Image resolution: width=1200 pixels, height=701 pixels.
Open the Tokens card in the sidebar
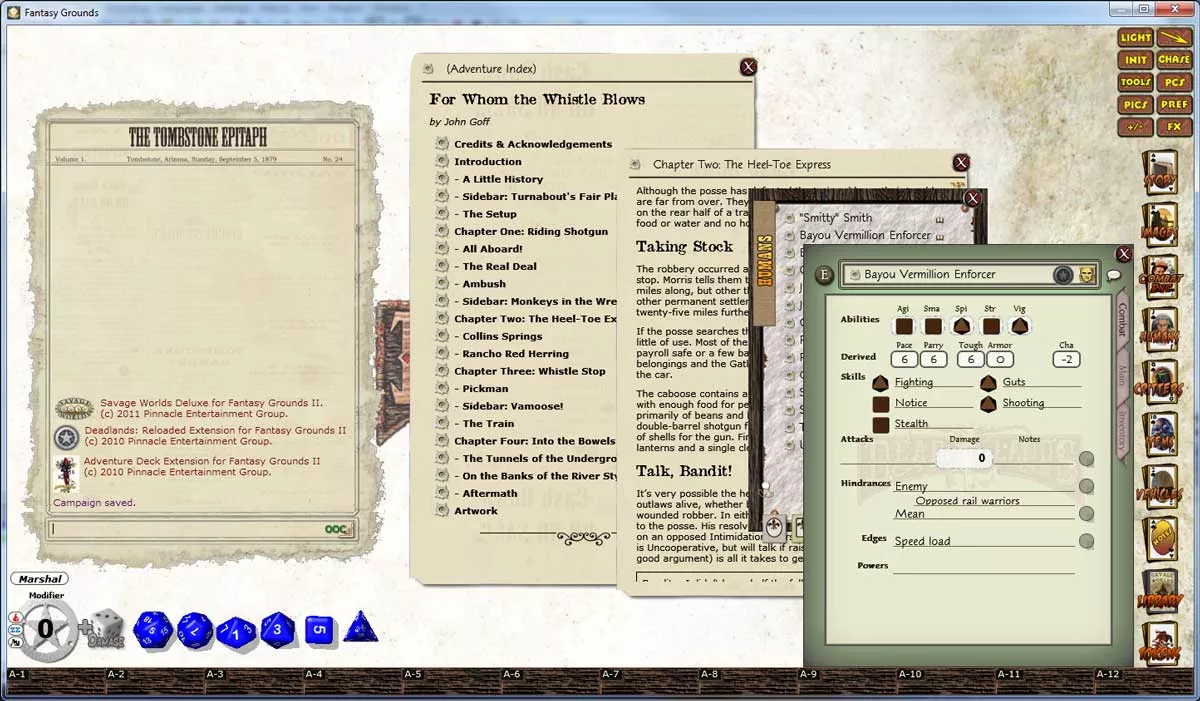tap(1162, 644)
